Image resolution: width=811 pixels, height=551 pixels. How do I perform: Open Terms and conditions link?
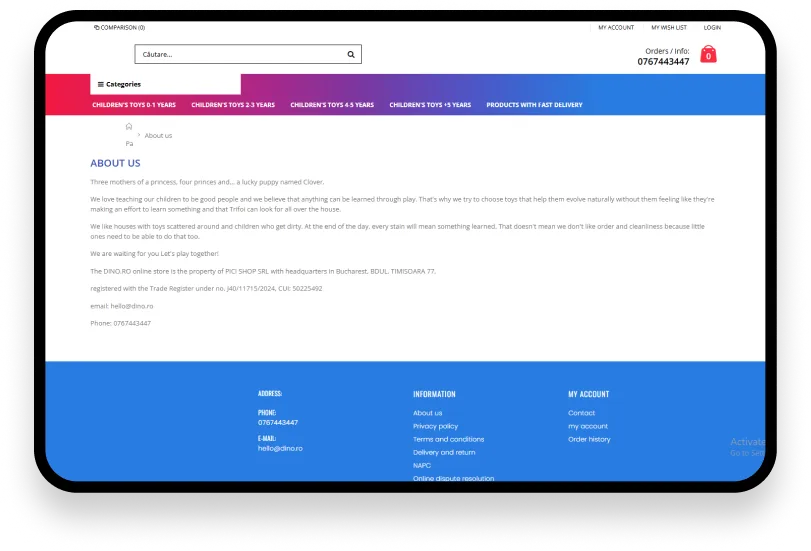448,439
